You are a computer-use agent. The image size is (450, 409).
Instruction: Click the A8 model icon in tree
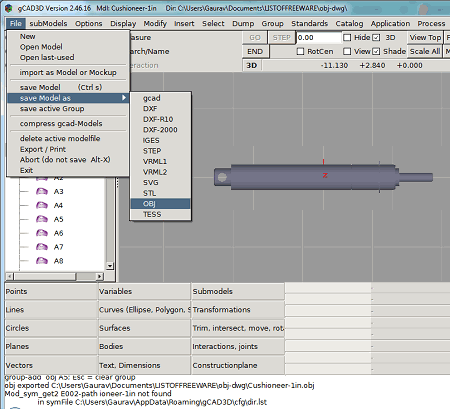point(42,261)
